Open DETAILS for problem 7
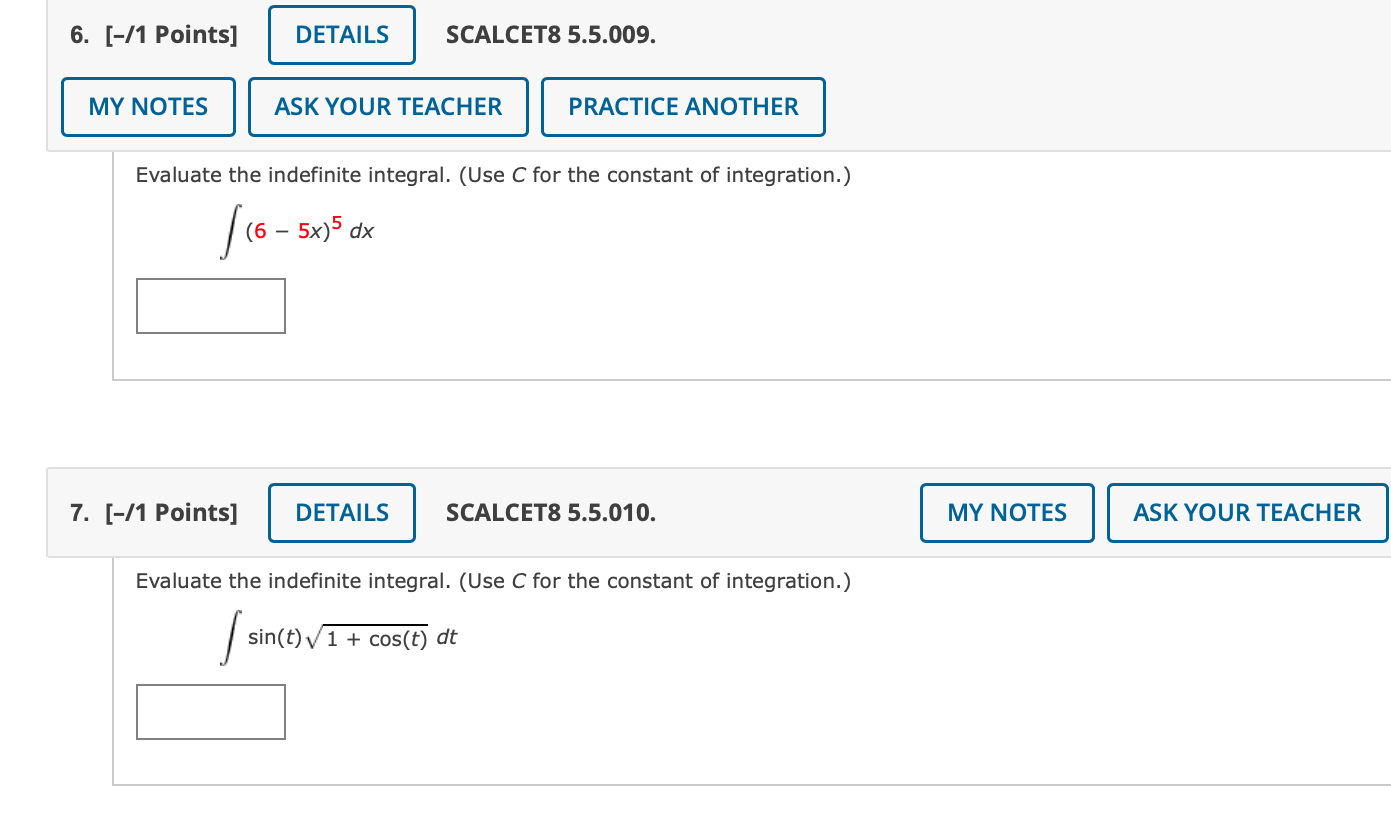 [x=341, y=512]
